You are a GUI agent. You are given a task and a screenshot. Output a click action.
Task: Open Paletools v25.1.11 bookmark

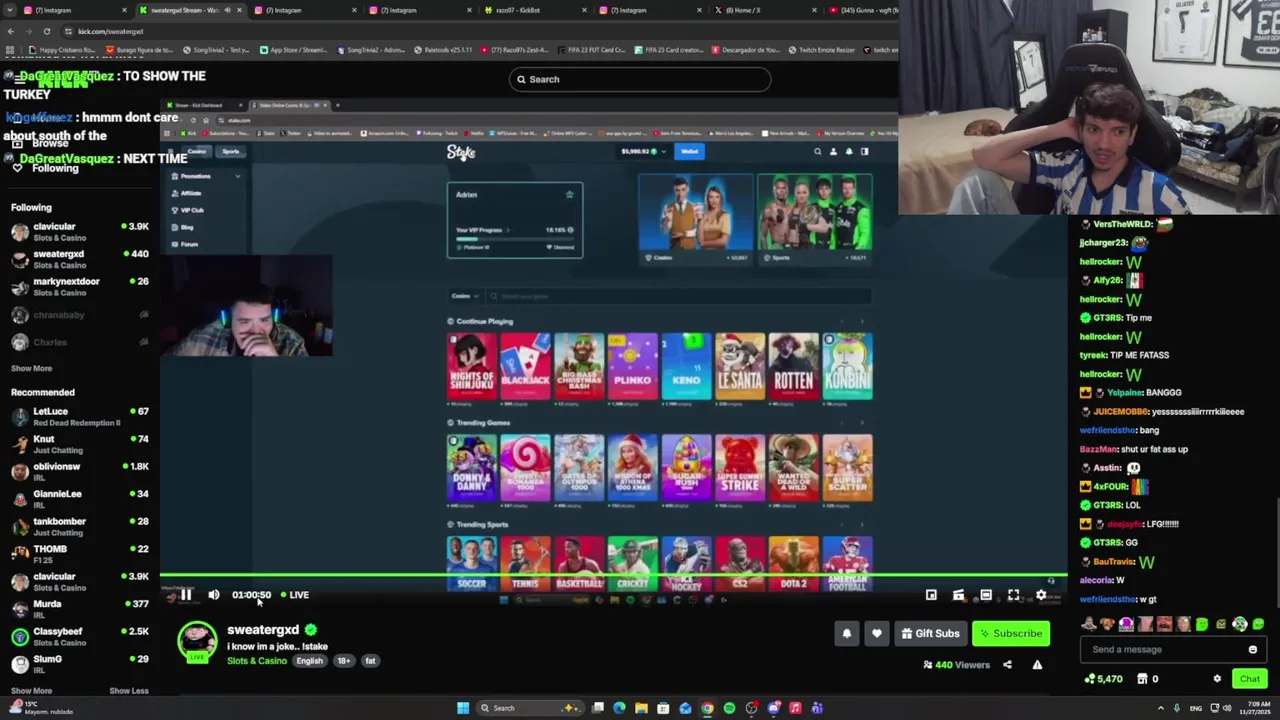click(442, 50)
